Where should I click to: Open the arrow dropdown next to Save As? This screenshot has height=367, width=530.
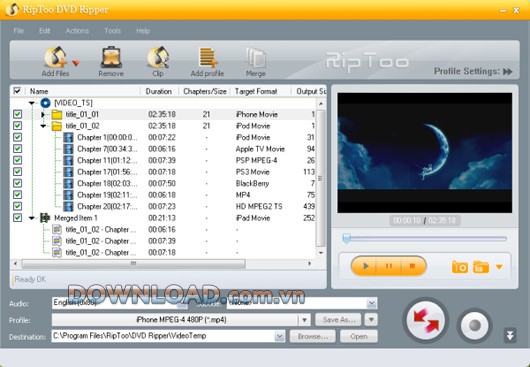point(371,320)
